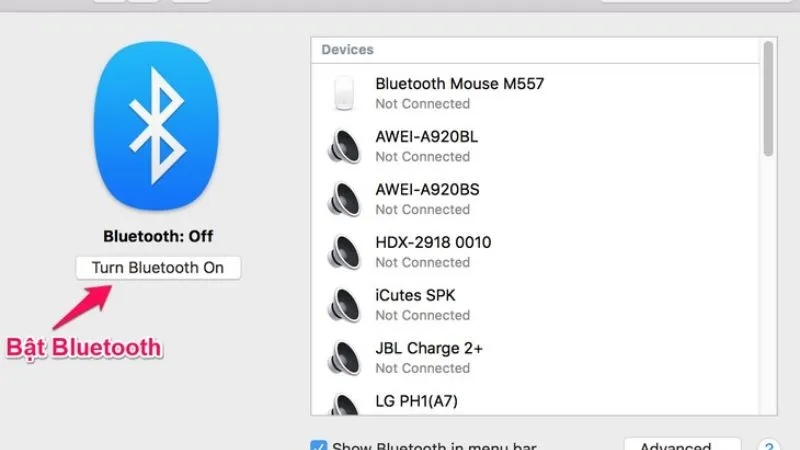Select the JBL Charge 2+ device name
Image resolution: width=800 pixels, height=450 pixels.
pyautogui.click(x=430, y=349)
